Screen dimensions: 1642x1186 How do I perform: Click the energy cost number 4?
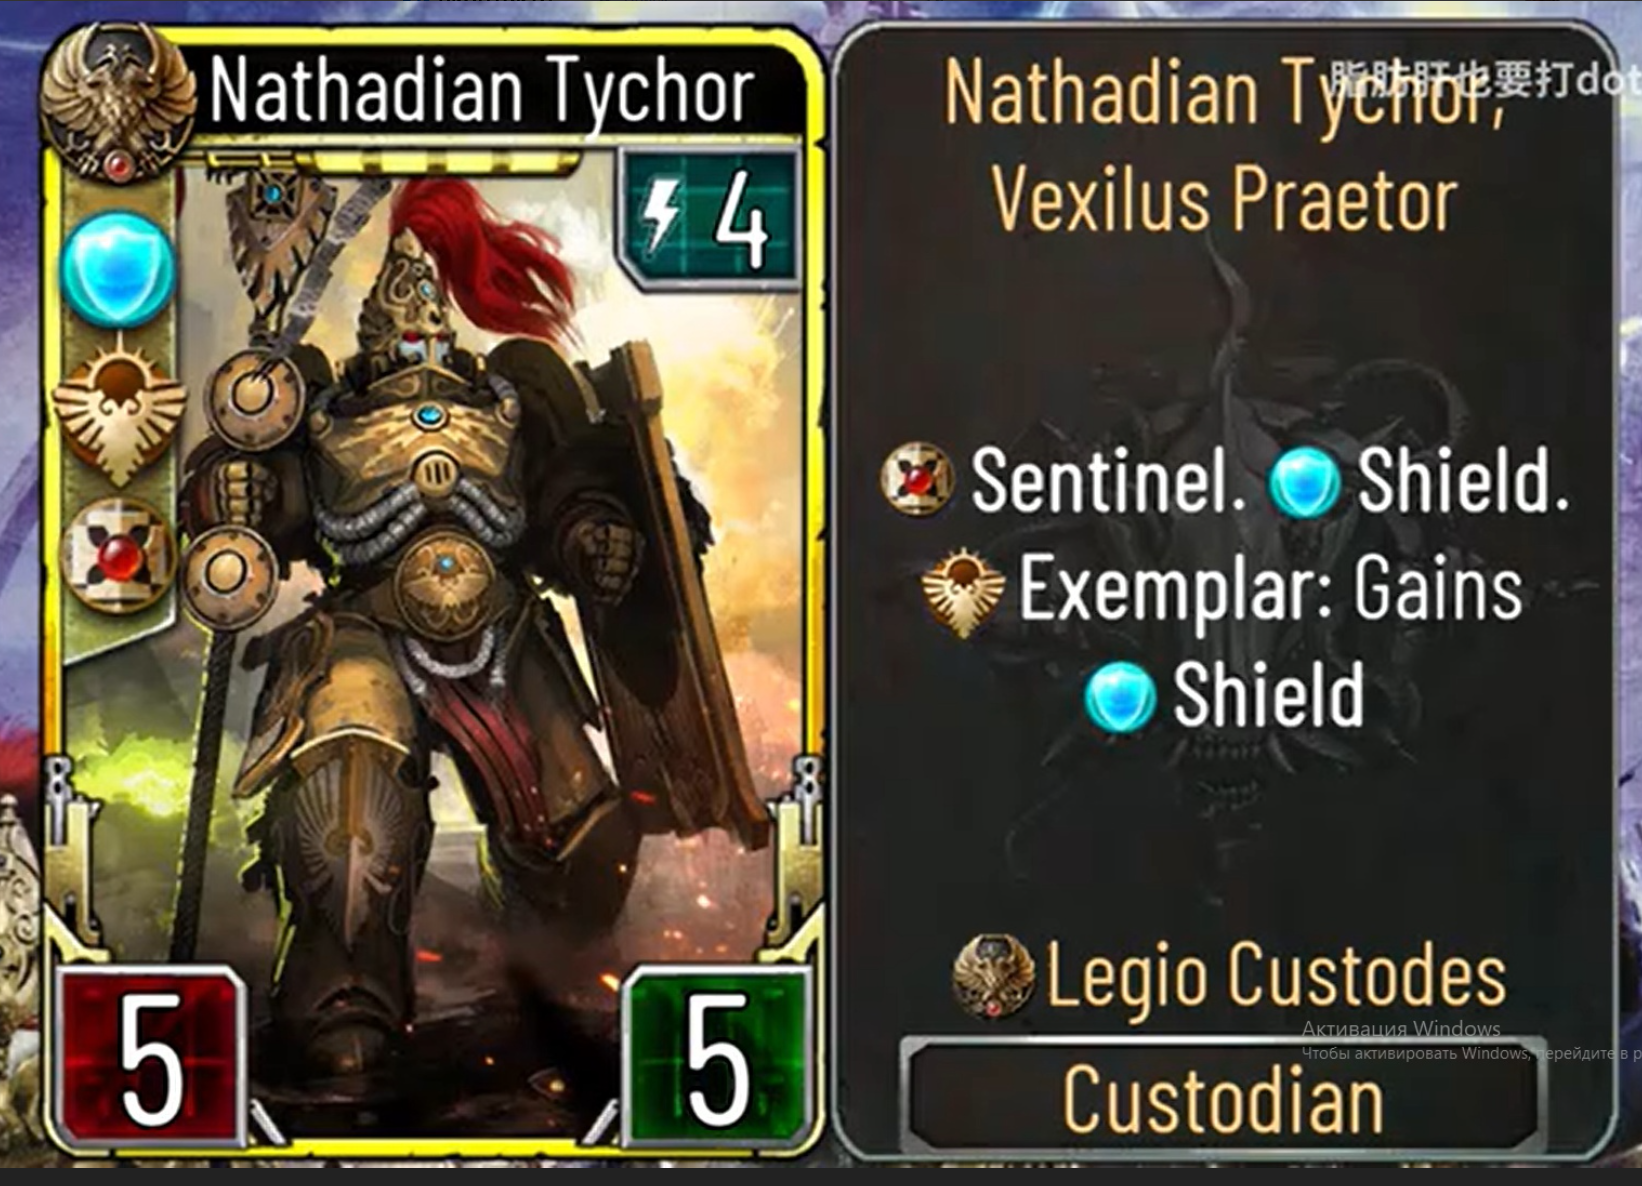tap(741, 221)
